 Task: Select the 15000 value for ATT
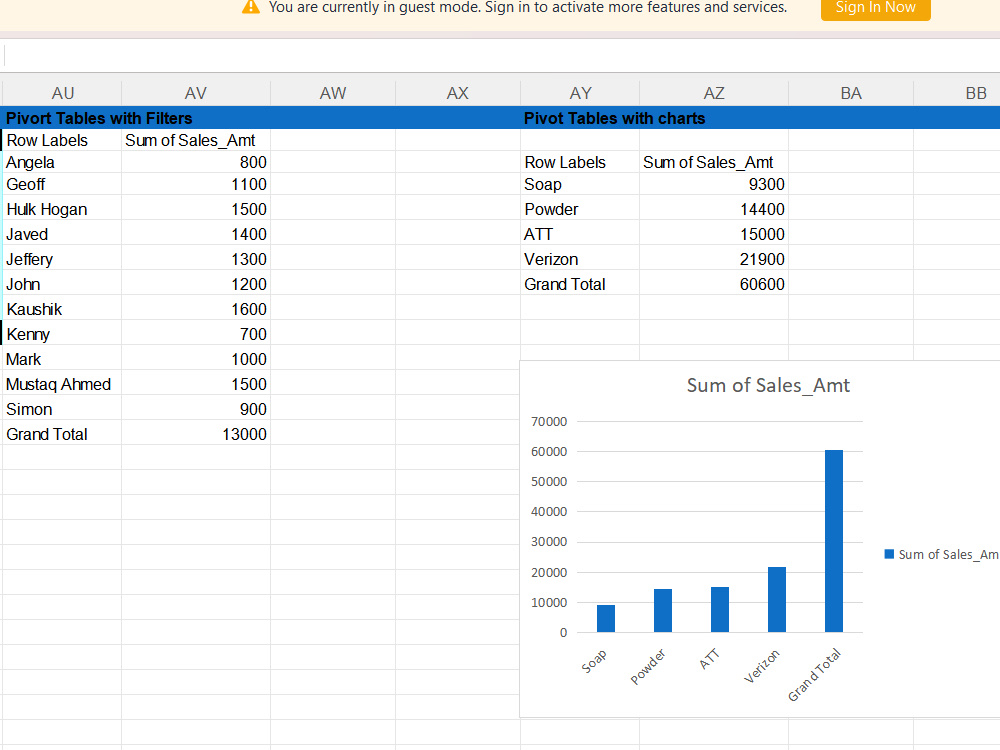pos(714,234)
